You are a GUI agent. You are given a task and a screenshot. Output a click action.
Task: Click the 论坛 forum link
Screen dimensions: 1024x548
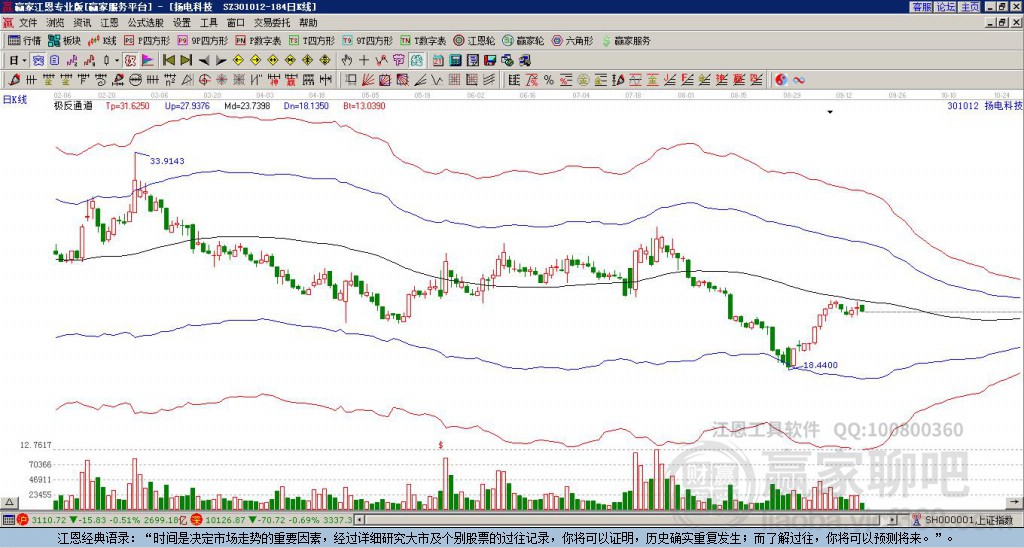click(946, 7)
